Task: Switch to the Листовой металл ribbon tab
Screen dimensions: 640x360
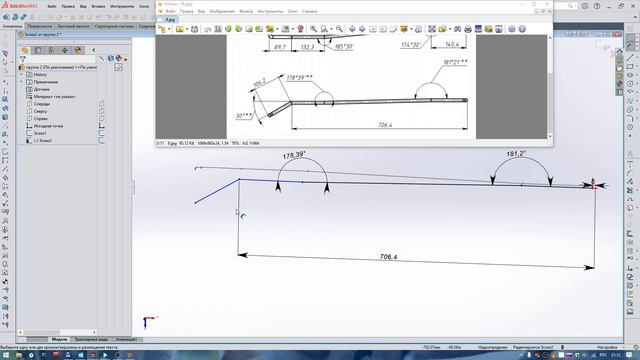Action: (73, 26)
